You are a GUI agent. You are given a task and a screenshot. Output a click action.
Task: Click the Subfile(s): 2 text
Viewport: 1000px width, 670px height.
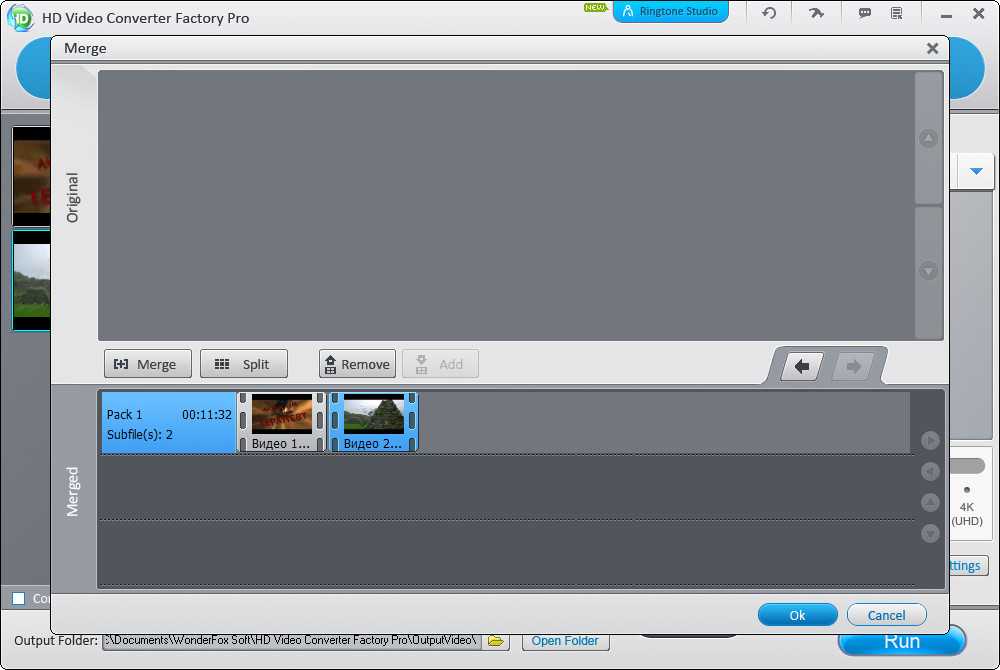click(x=140, y=435)
